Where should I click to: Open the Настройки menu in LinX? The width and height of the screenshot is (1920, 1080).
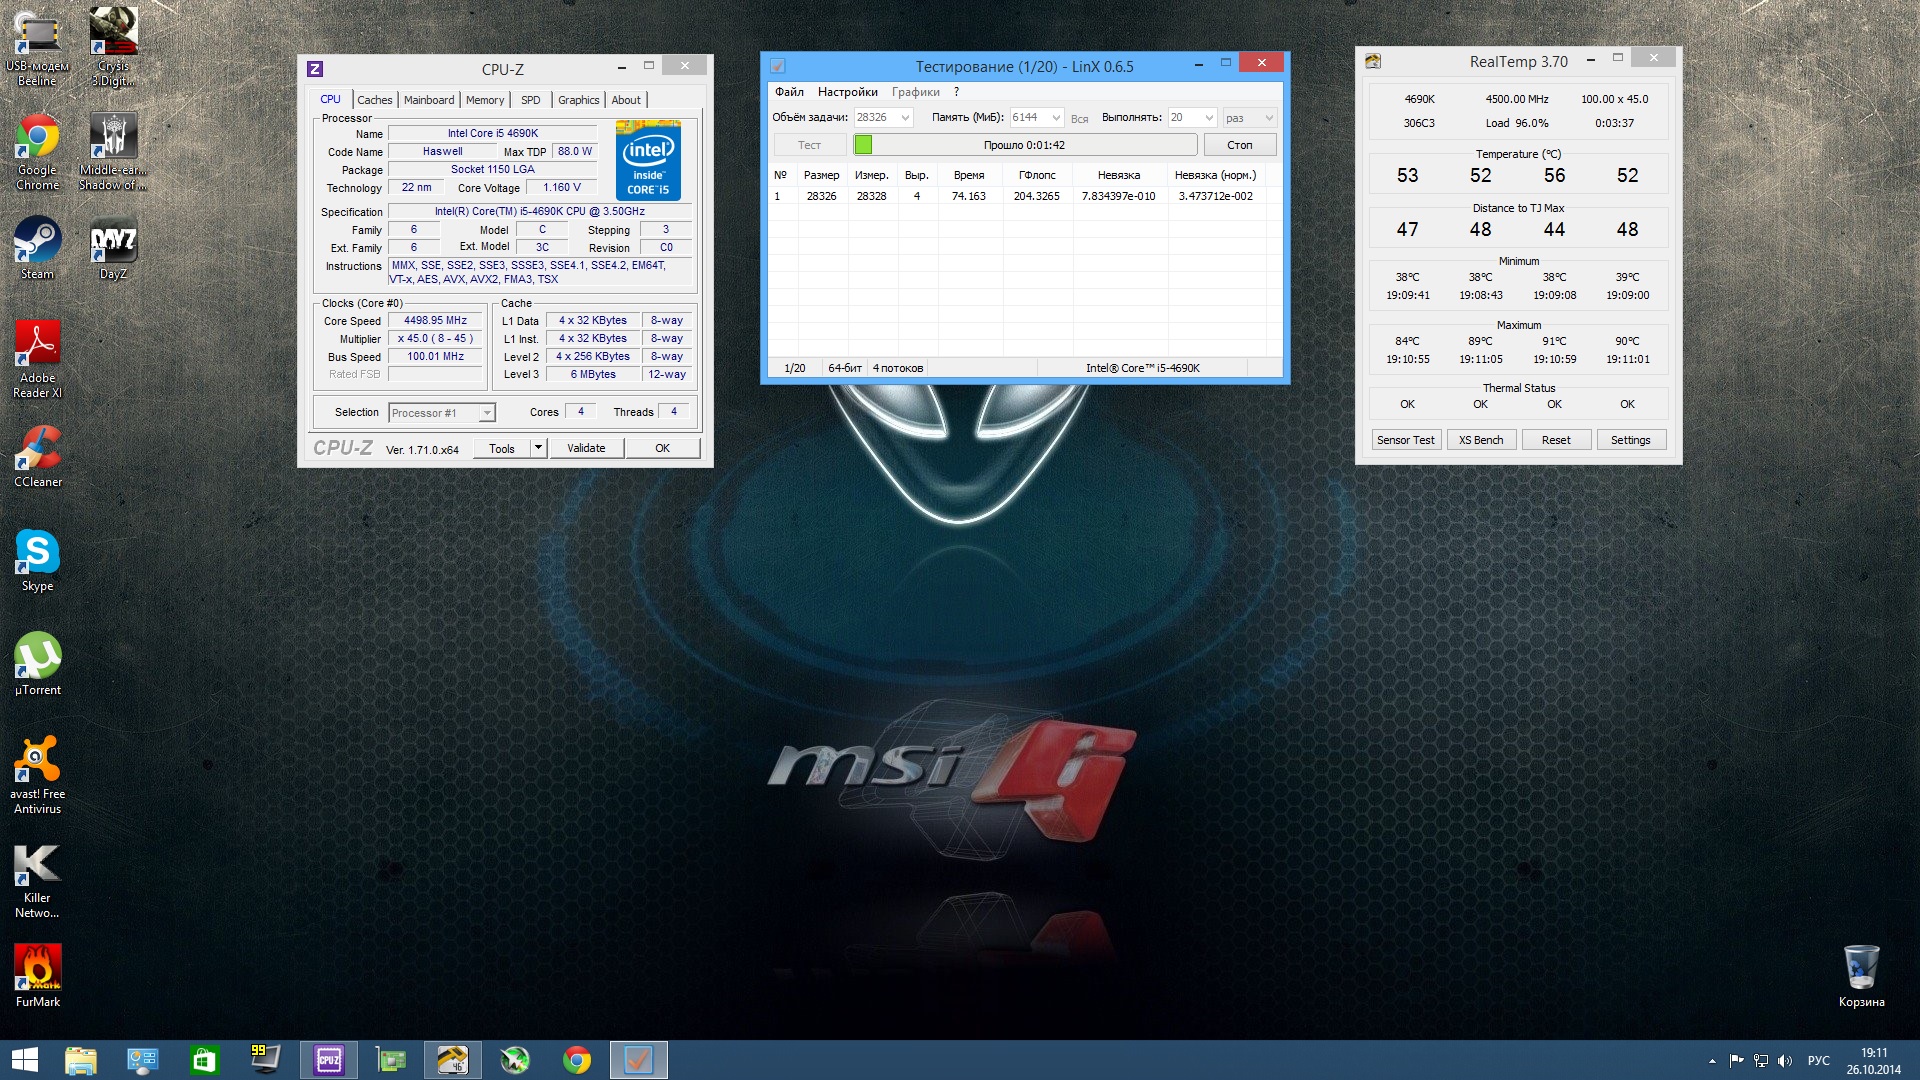pyautogui.click(x=848, y=92)
